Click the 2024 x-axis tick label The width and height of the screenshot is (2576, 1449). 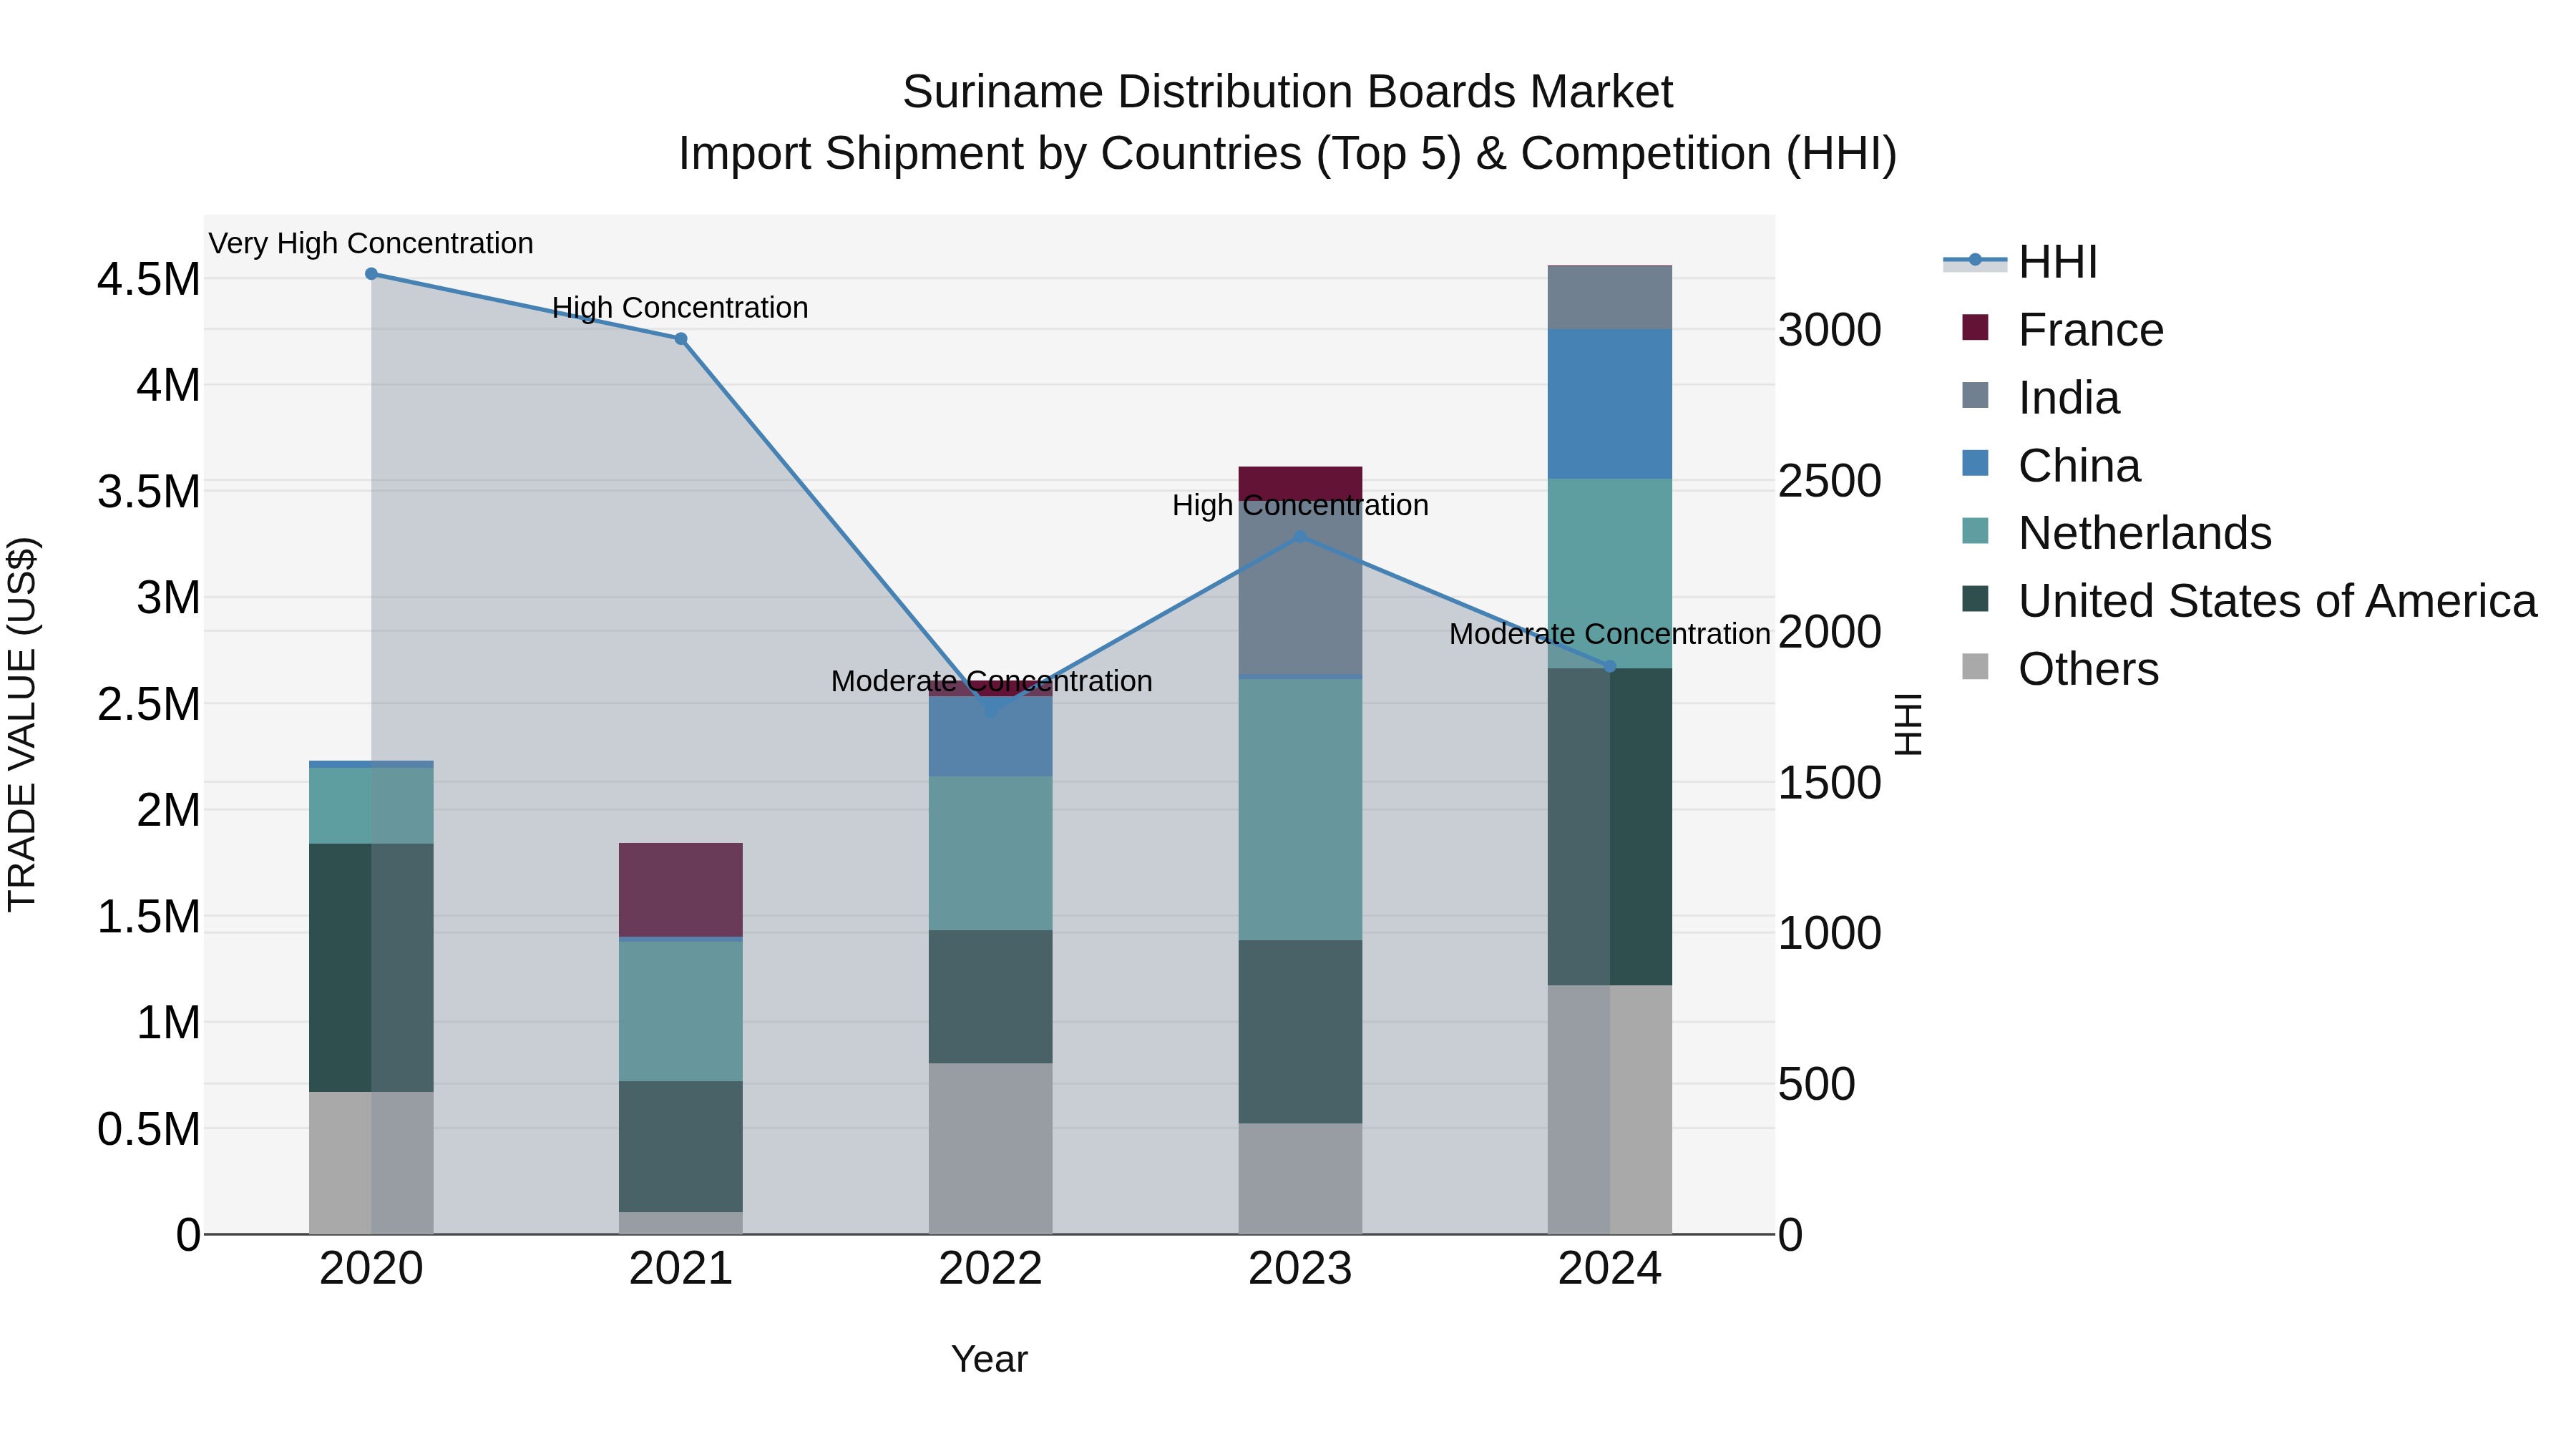click(x=1610, y=1269)
